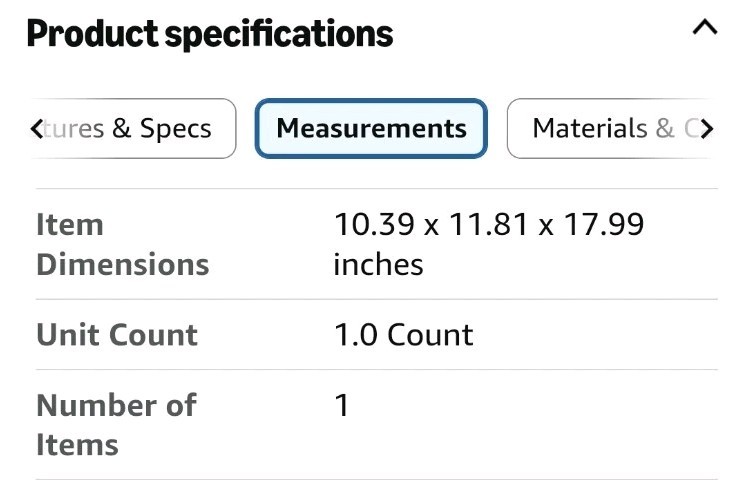This screenshot has width=745, height=500.
Task: Select the Measurements tab
Action: tap(371, 128)
